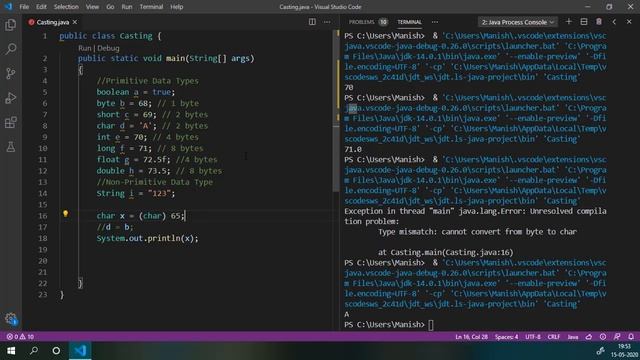The height and width of the screenshot is (360, 640).
Task: Open the File menu
Action: 24,7
